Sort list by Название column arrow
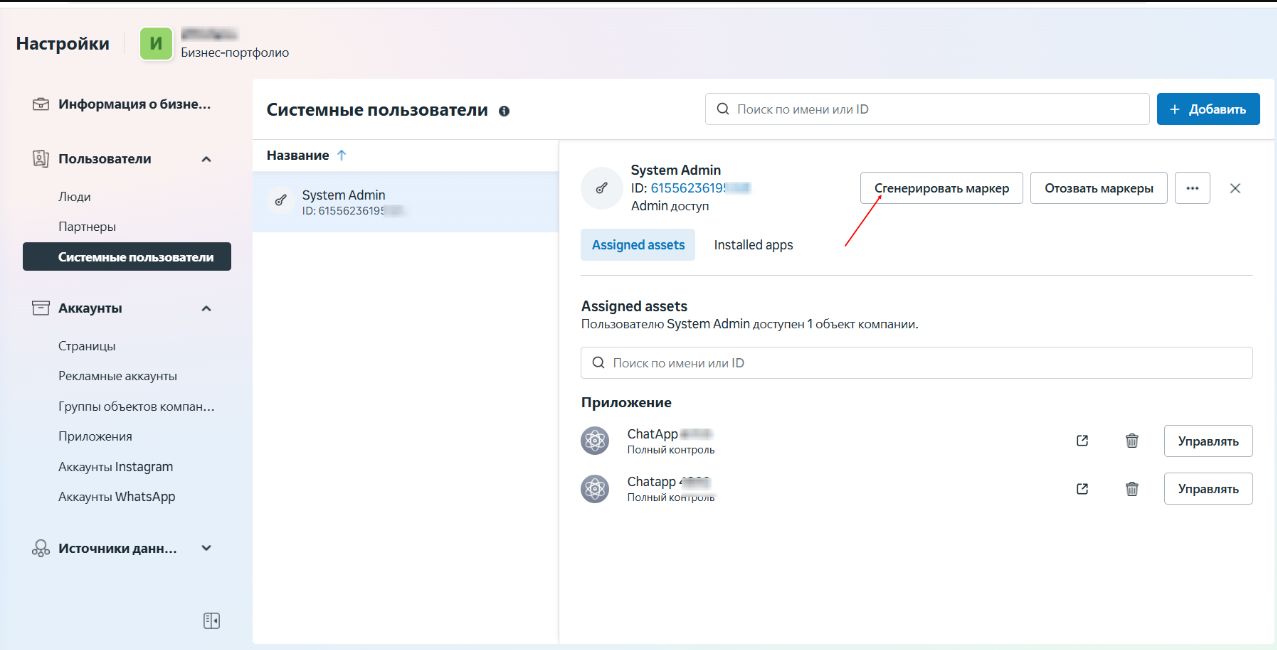The height and width of the screenshot is (650, 1277). click(341, 156)
